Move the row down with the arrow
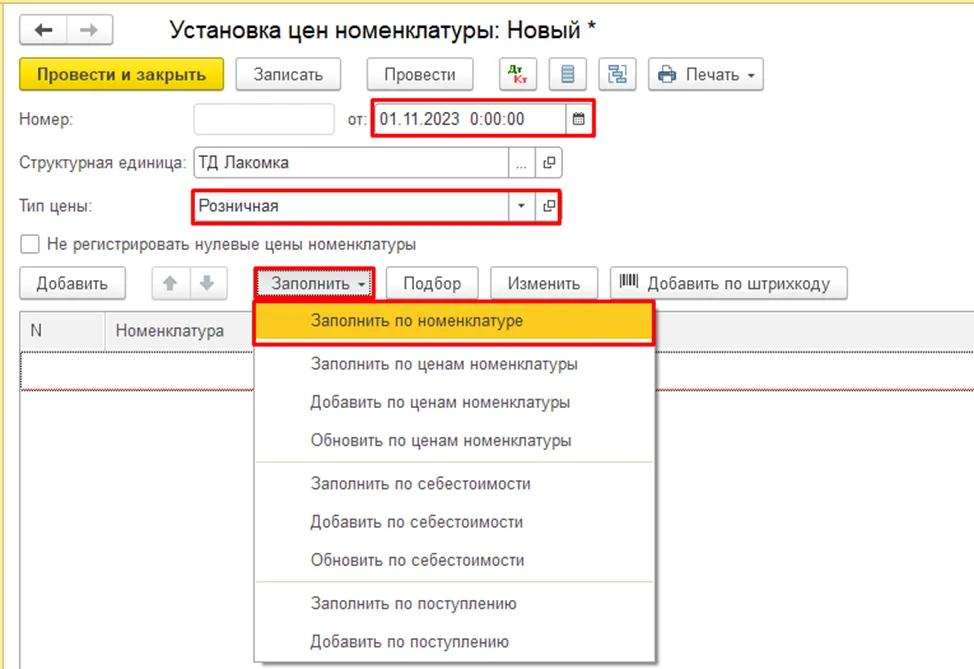 207,283
